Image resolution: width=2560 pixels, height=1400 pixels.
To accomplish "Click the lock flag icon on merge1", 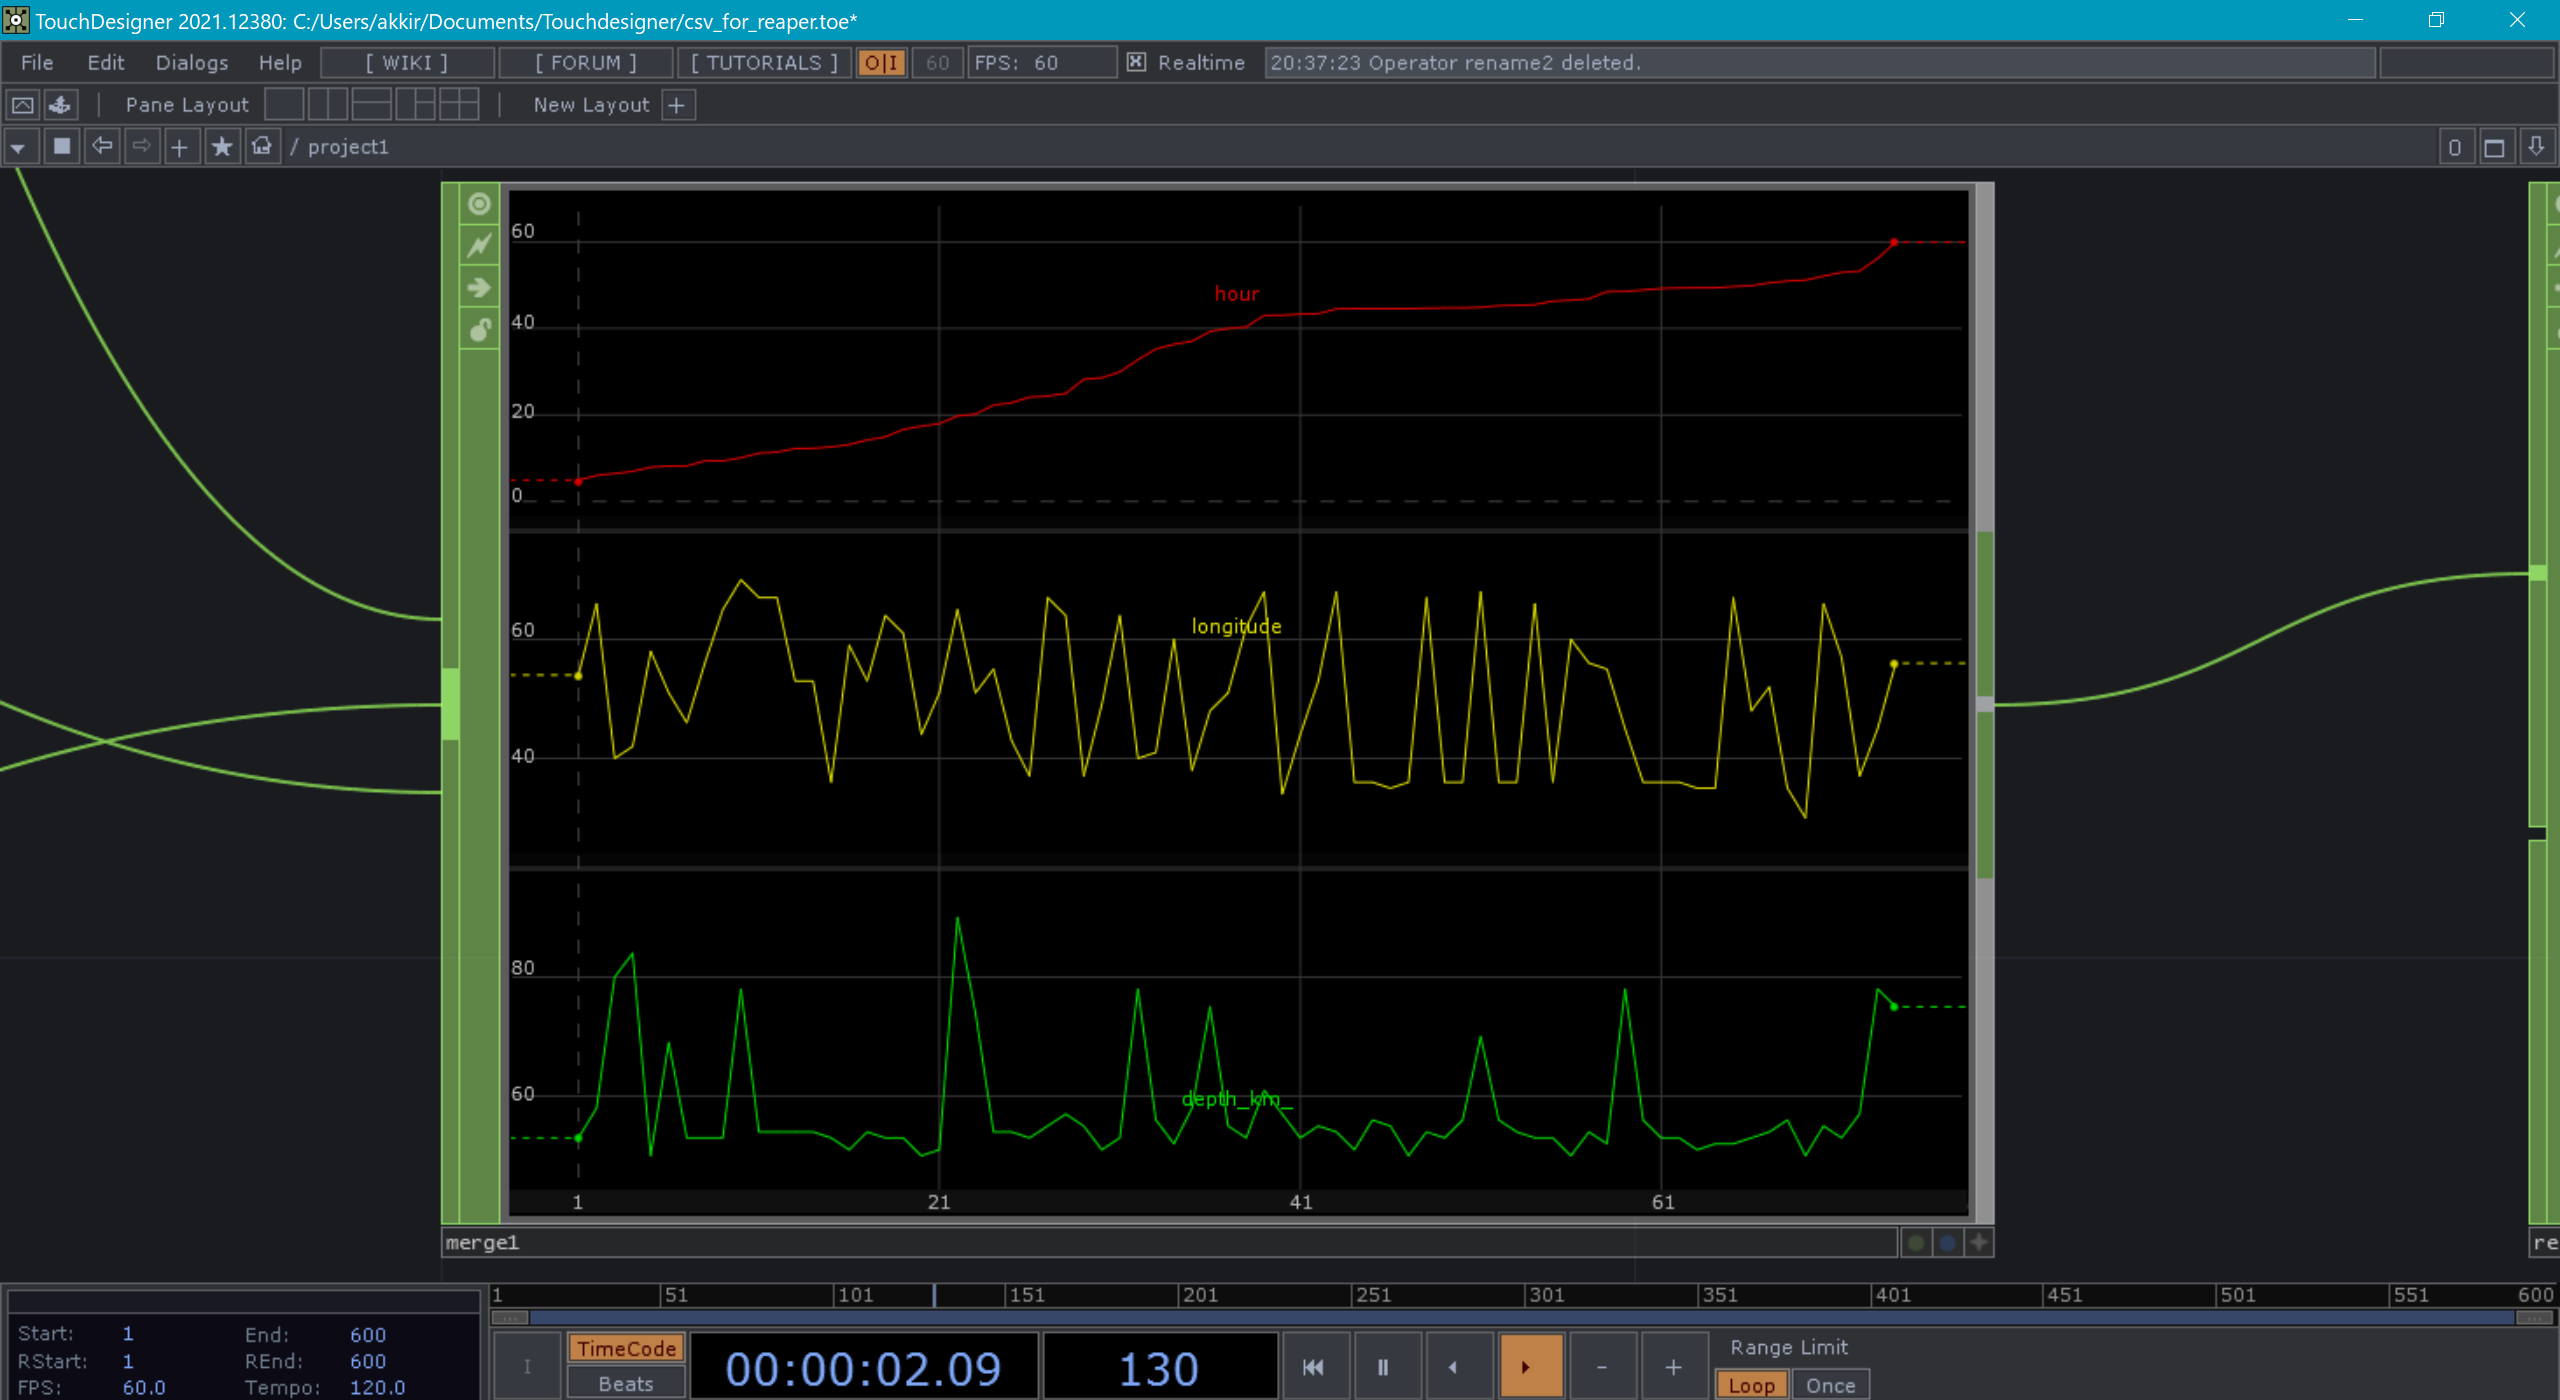I will click(479, 329).
